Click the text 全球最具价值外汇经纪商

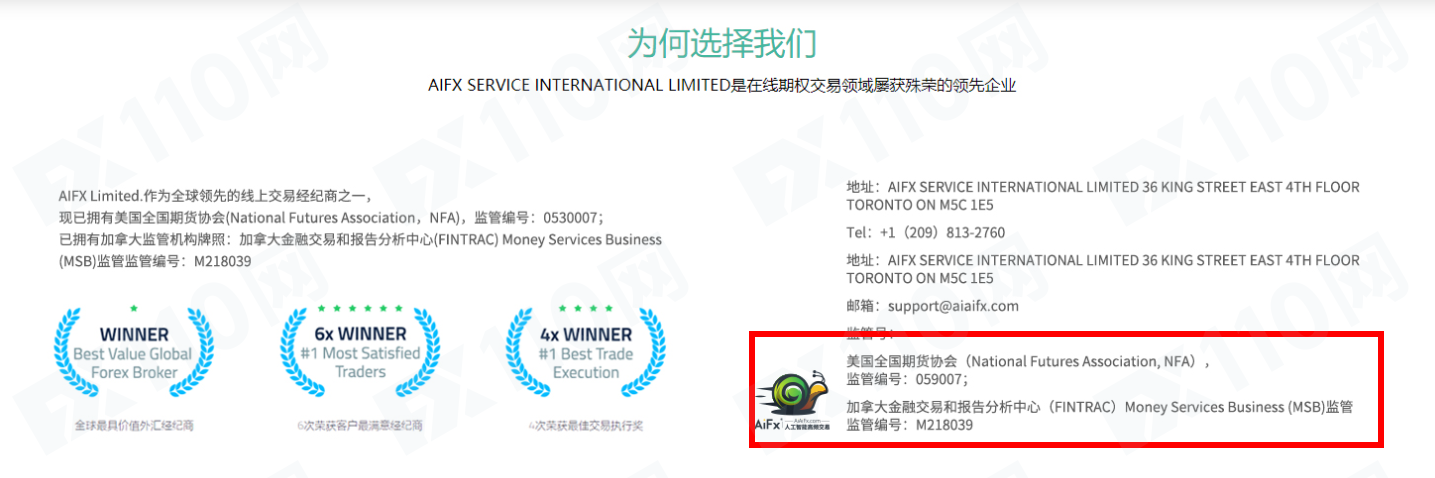pyautogui.click(x=134, y=425)
